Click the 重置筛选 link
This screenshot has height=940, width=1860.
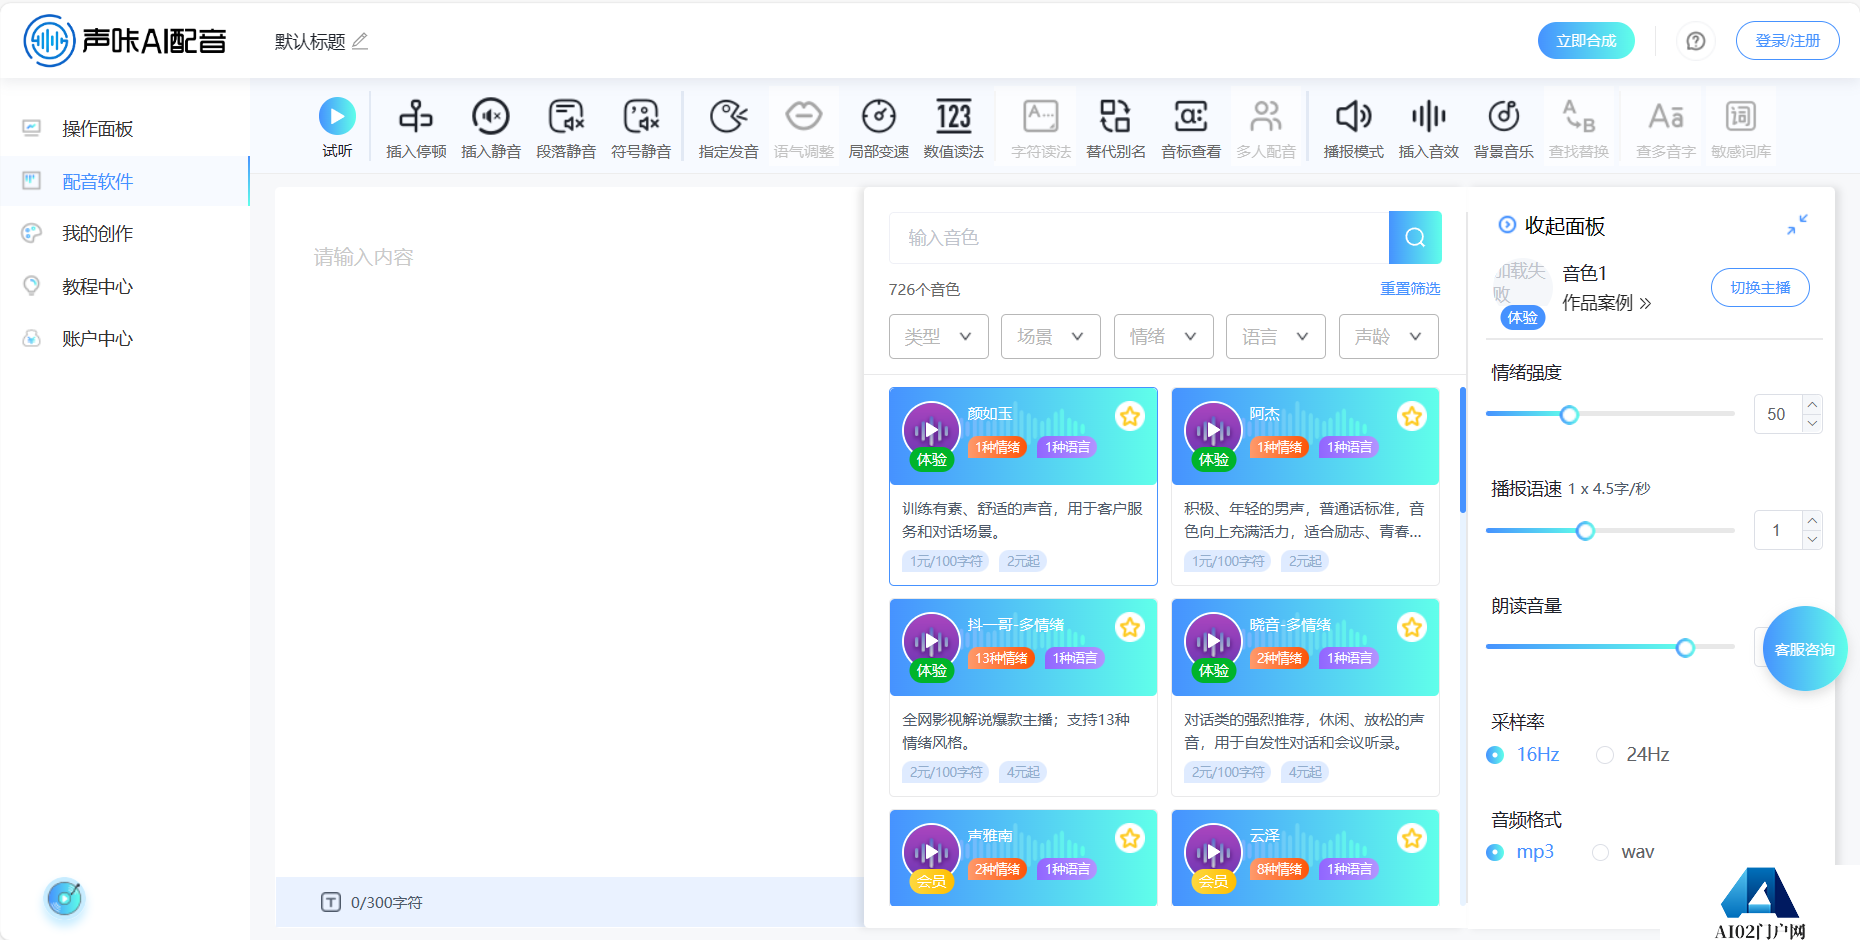coord(1410,288)
